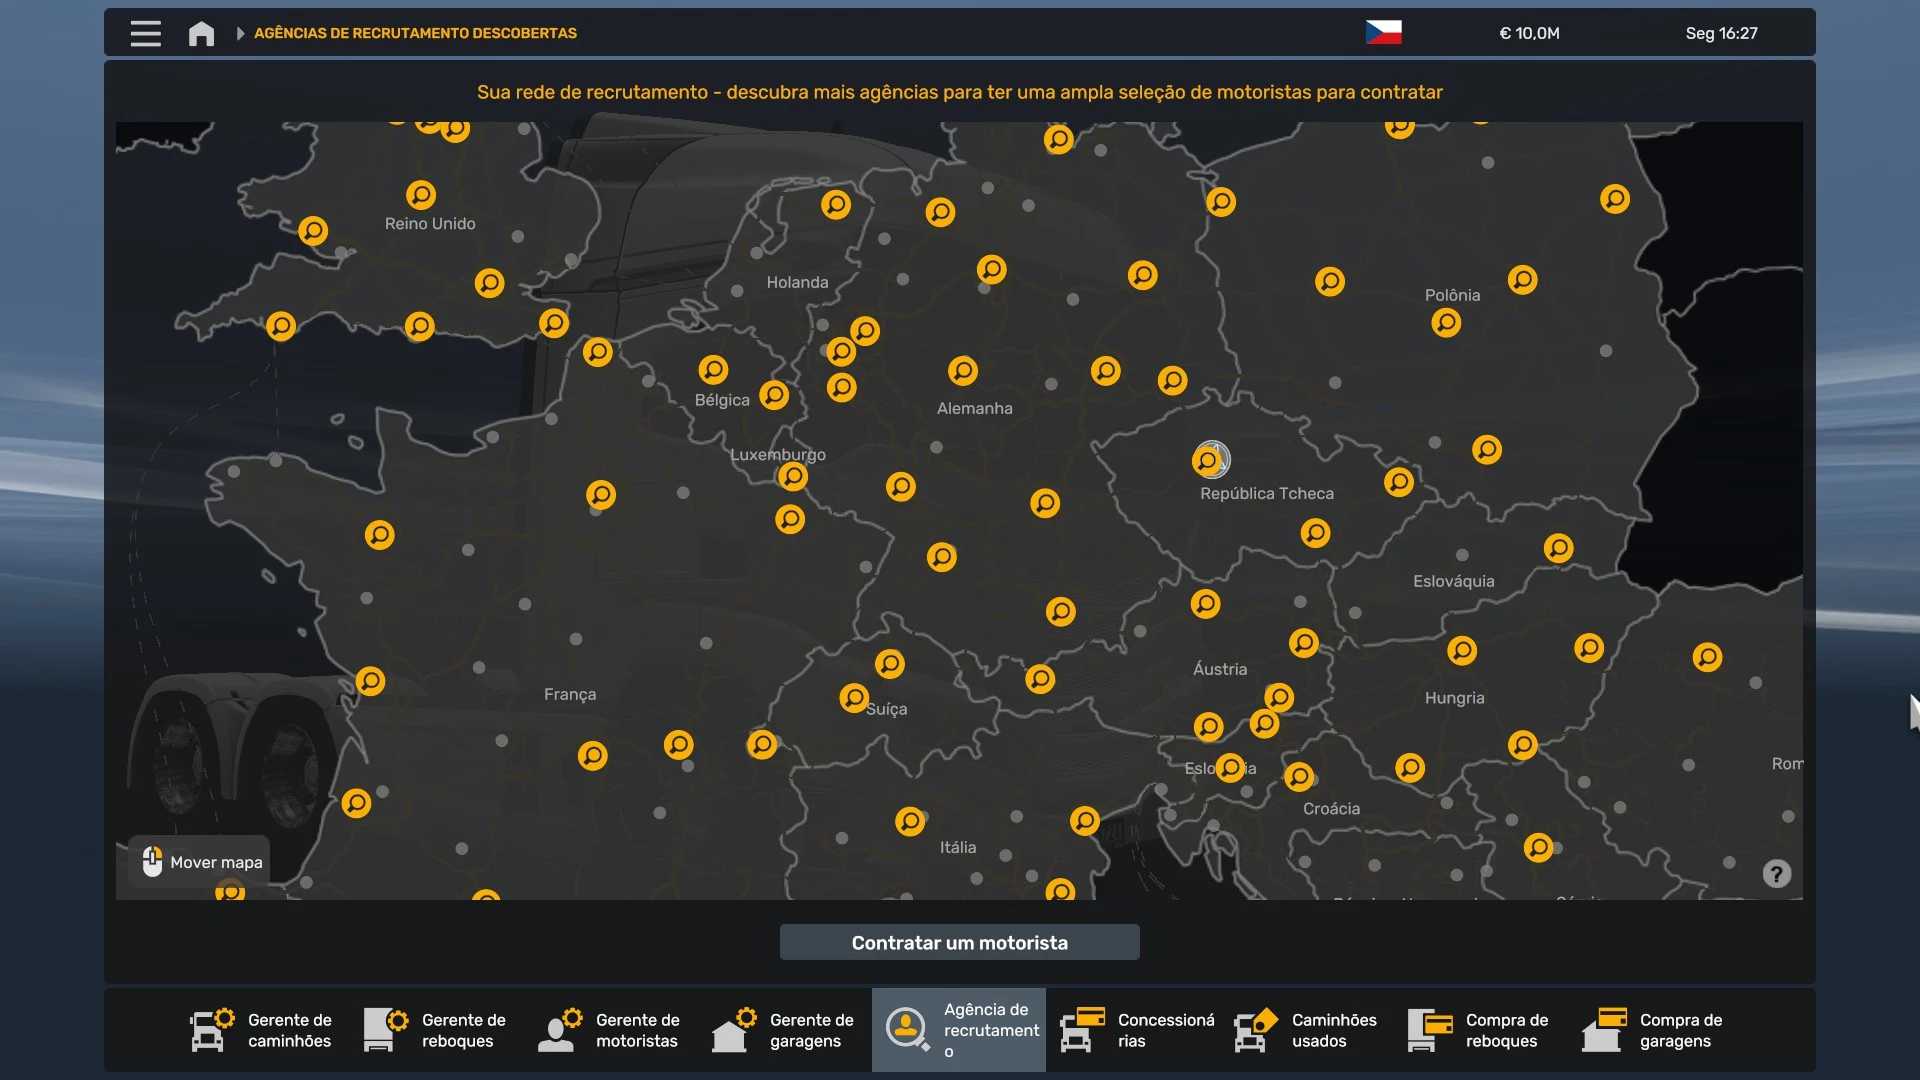Click the breadcrumb arrow before Agências title

[240, 33]
